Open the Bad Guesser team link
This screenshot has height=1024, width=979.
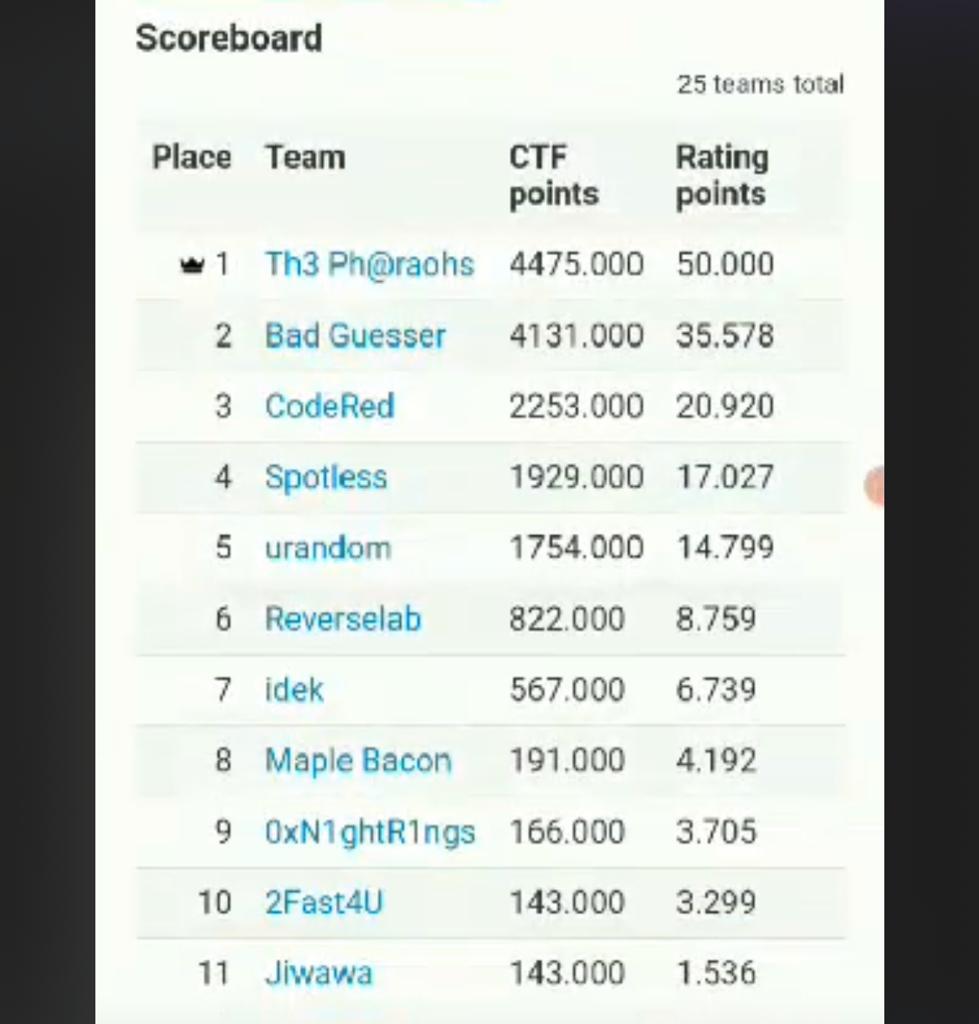point(355,336)
